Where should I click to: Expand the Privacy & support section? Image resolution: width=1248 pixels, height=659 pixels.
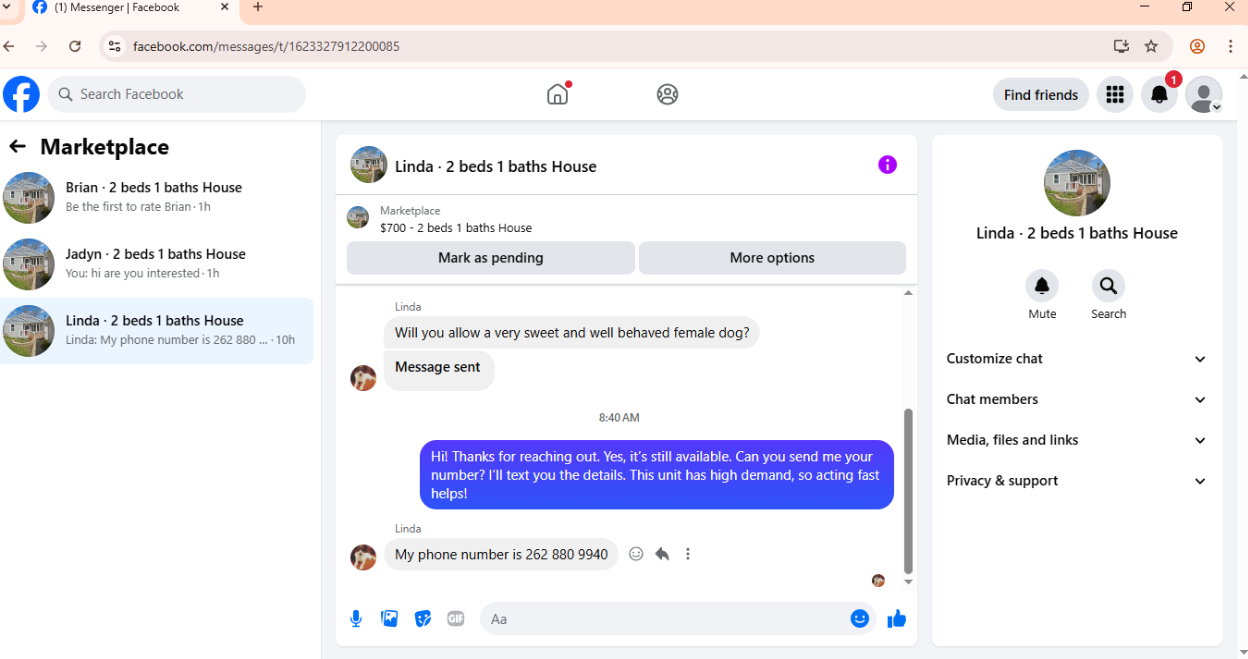(x=1077, y=481)
